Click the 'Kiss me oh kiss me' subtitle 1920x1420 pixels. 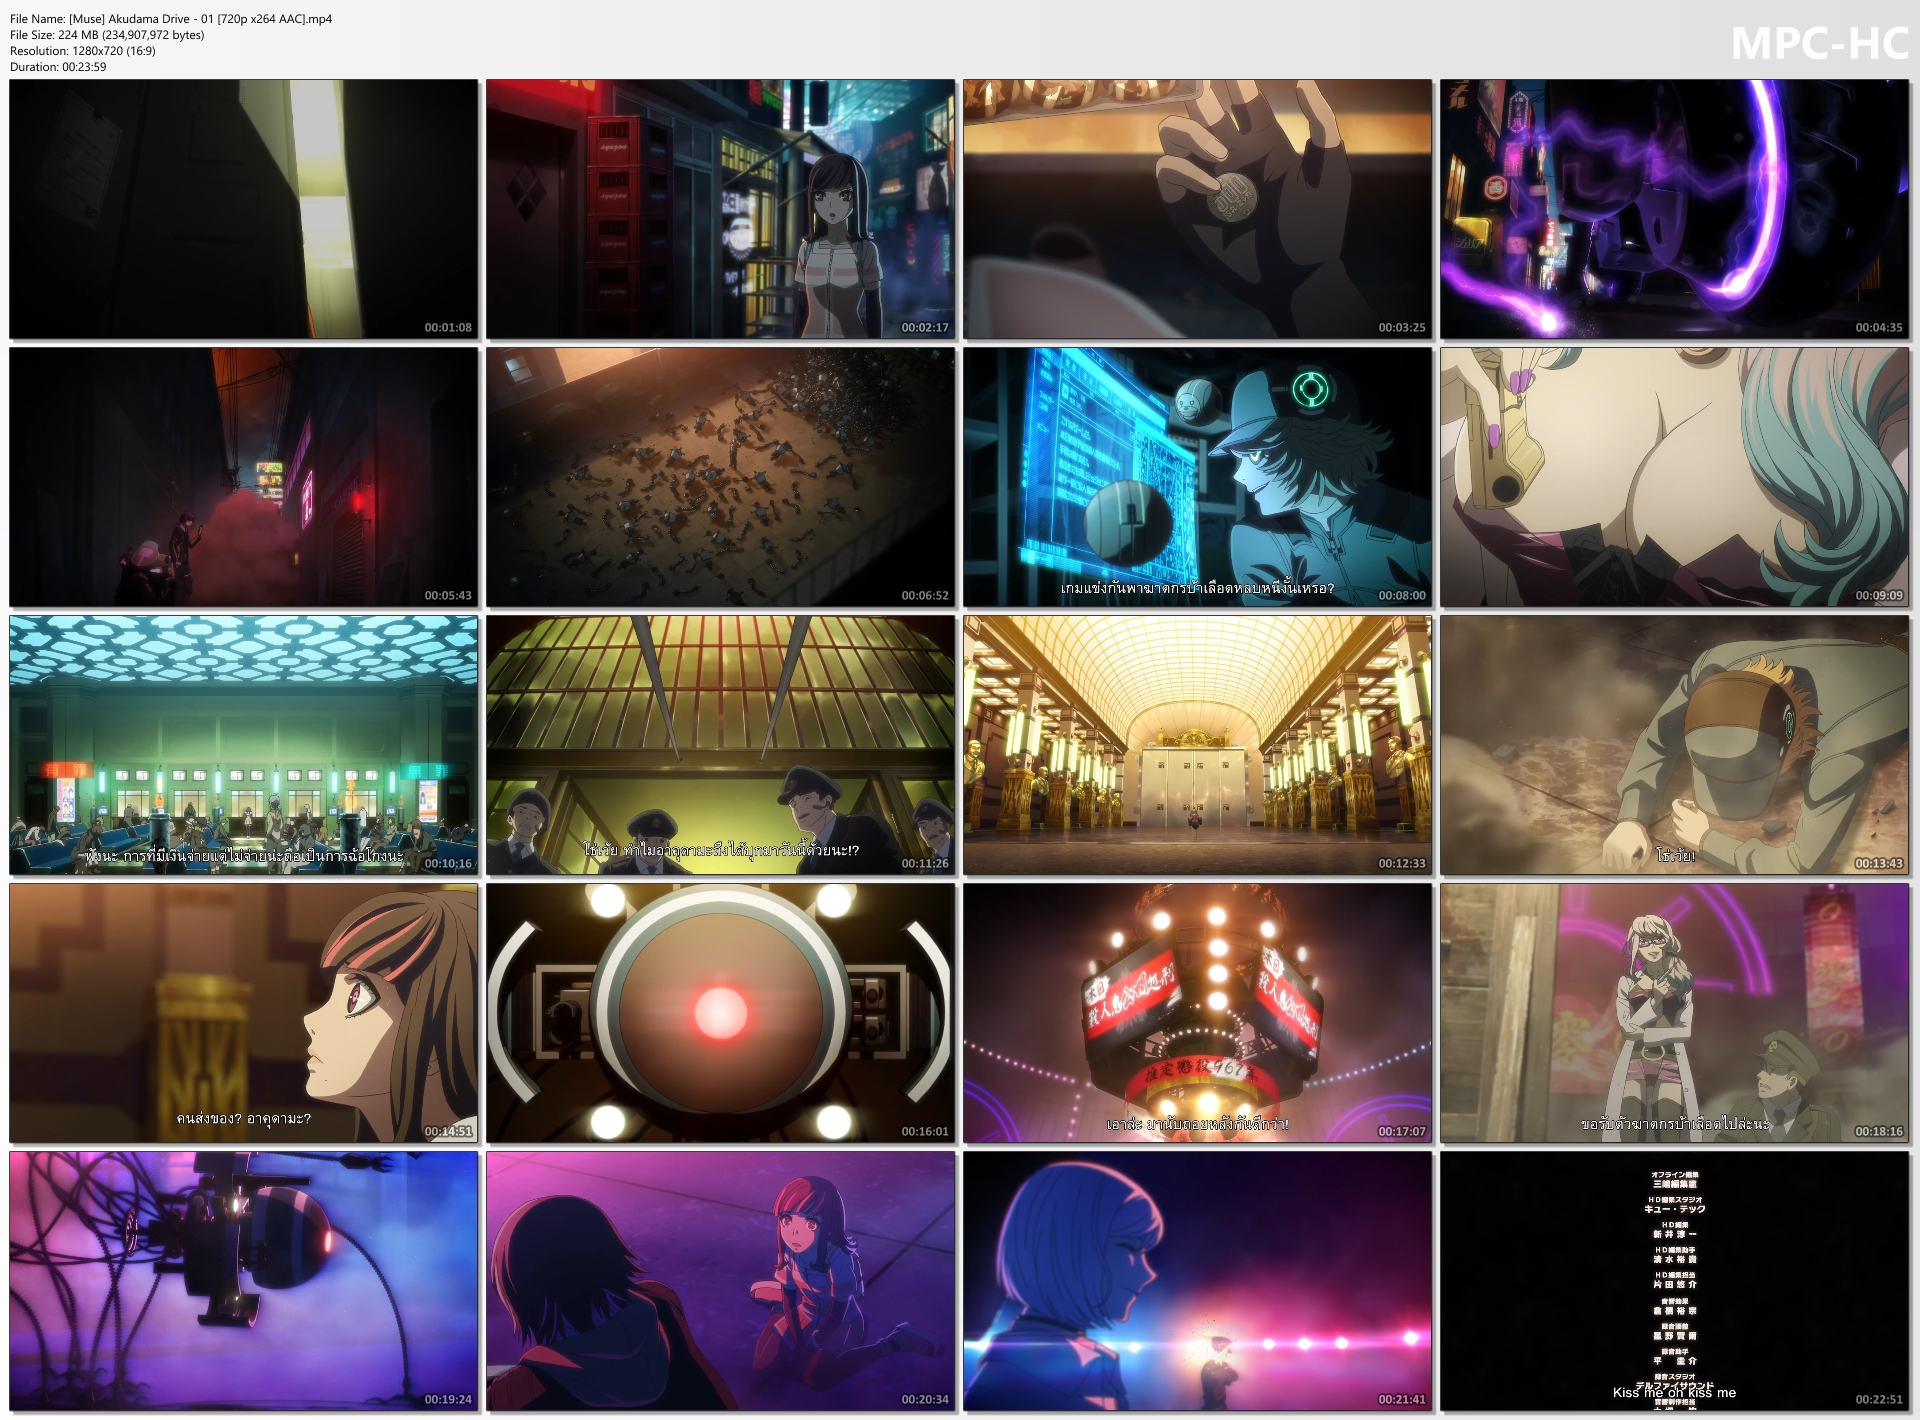[1674, 1392]
